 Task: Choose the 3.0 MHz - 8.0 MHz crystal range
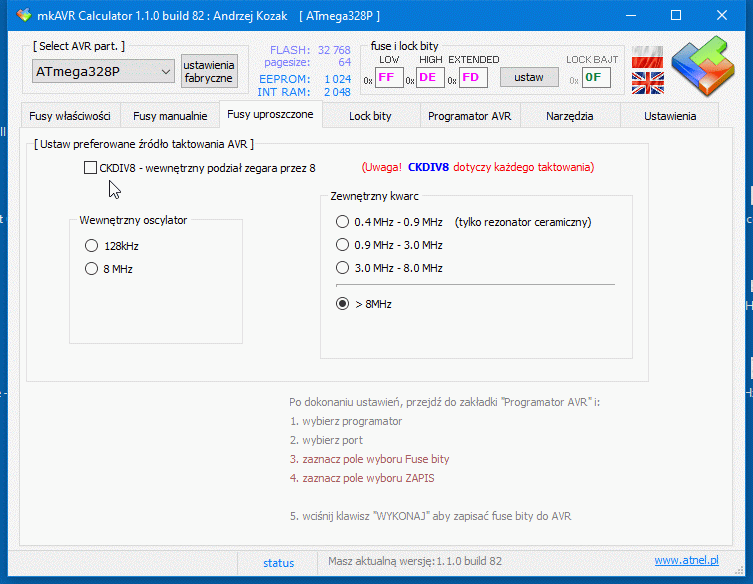coord(343,268)
